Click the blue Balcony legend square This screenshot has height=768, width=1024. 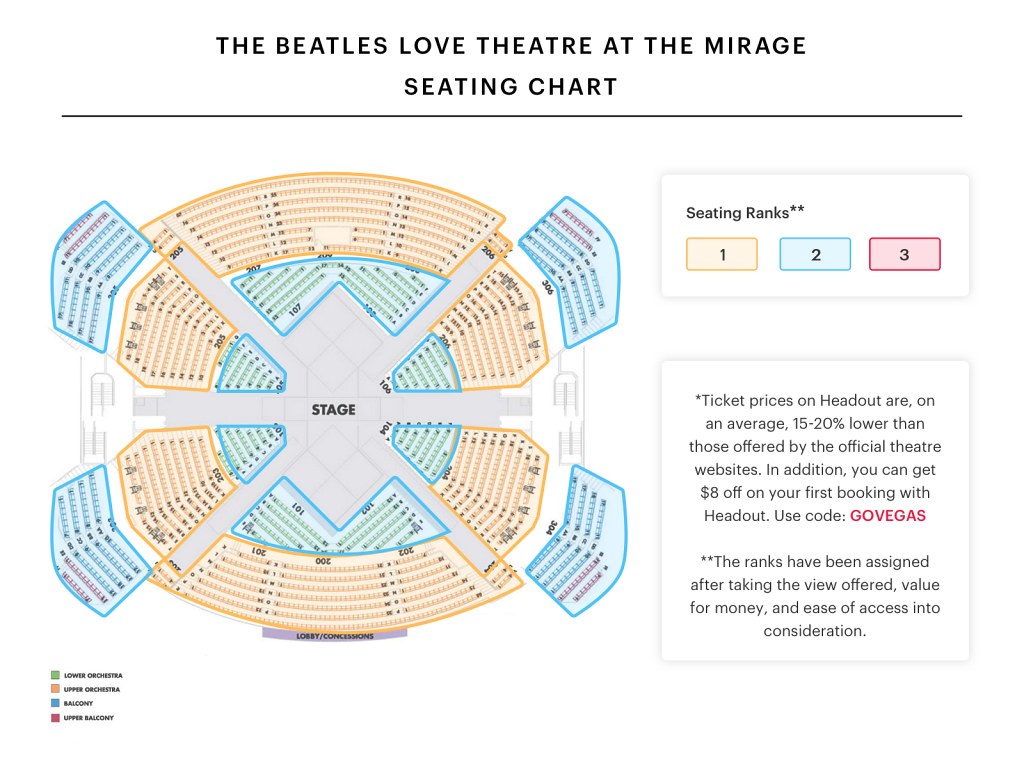[56, 703]
